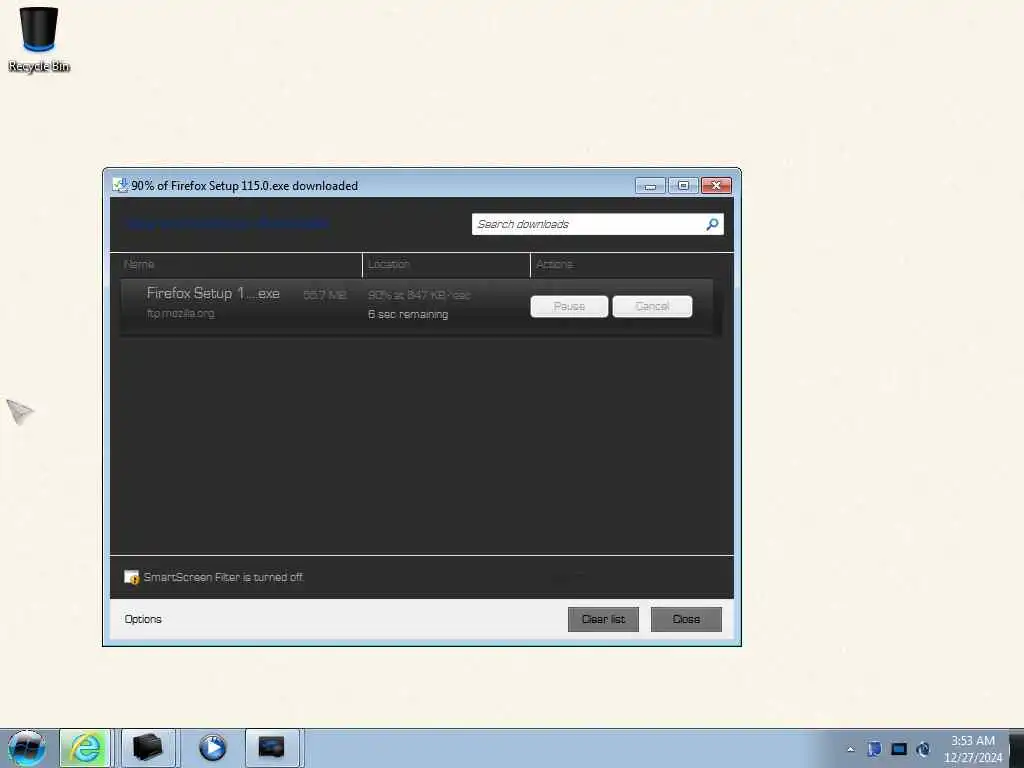The image size is (1024, 768).
Task: Maximize the downloads window
Action: click(683, 186)
